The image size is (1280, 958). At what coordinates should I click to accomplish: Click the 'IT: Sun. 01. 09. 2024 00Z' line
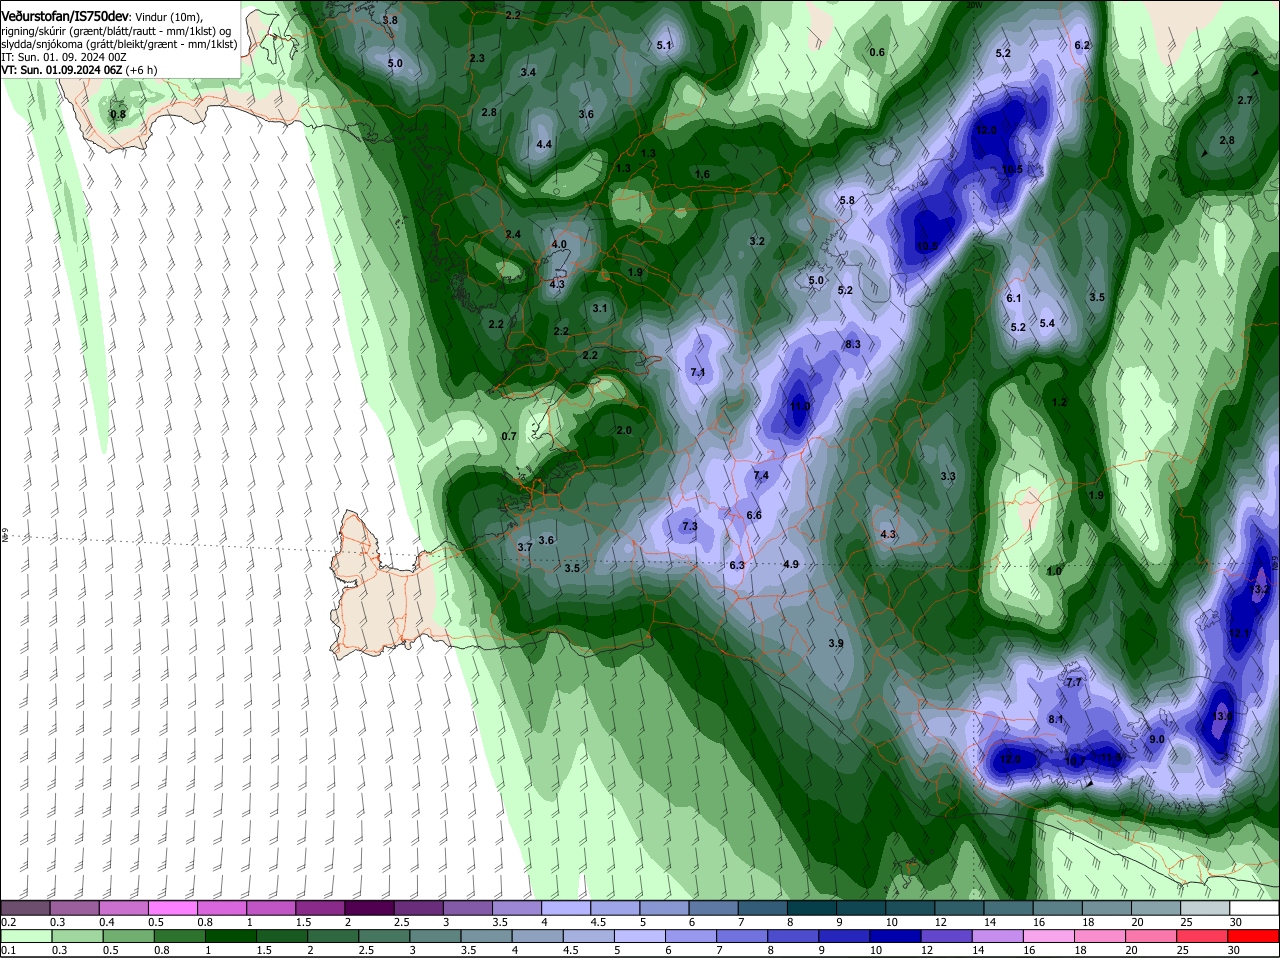62,57
